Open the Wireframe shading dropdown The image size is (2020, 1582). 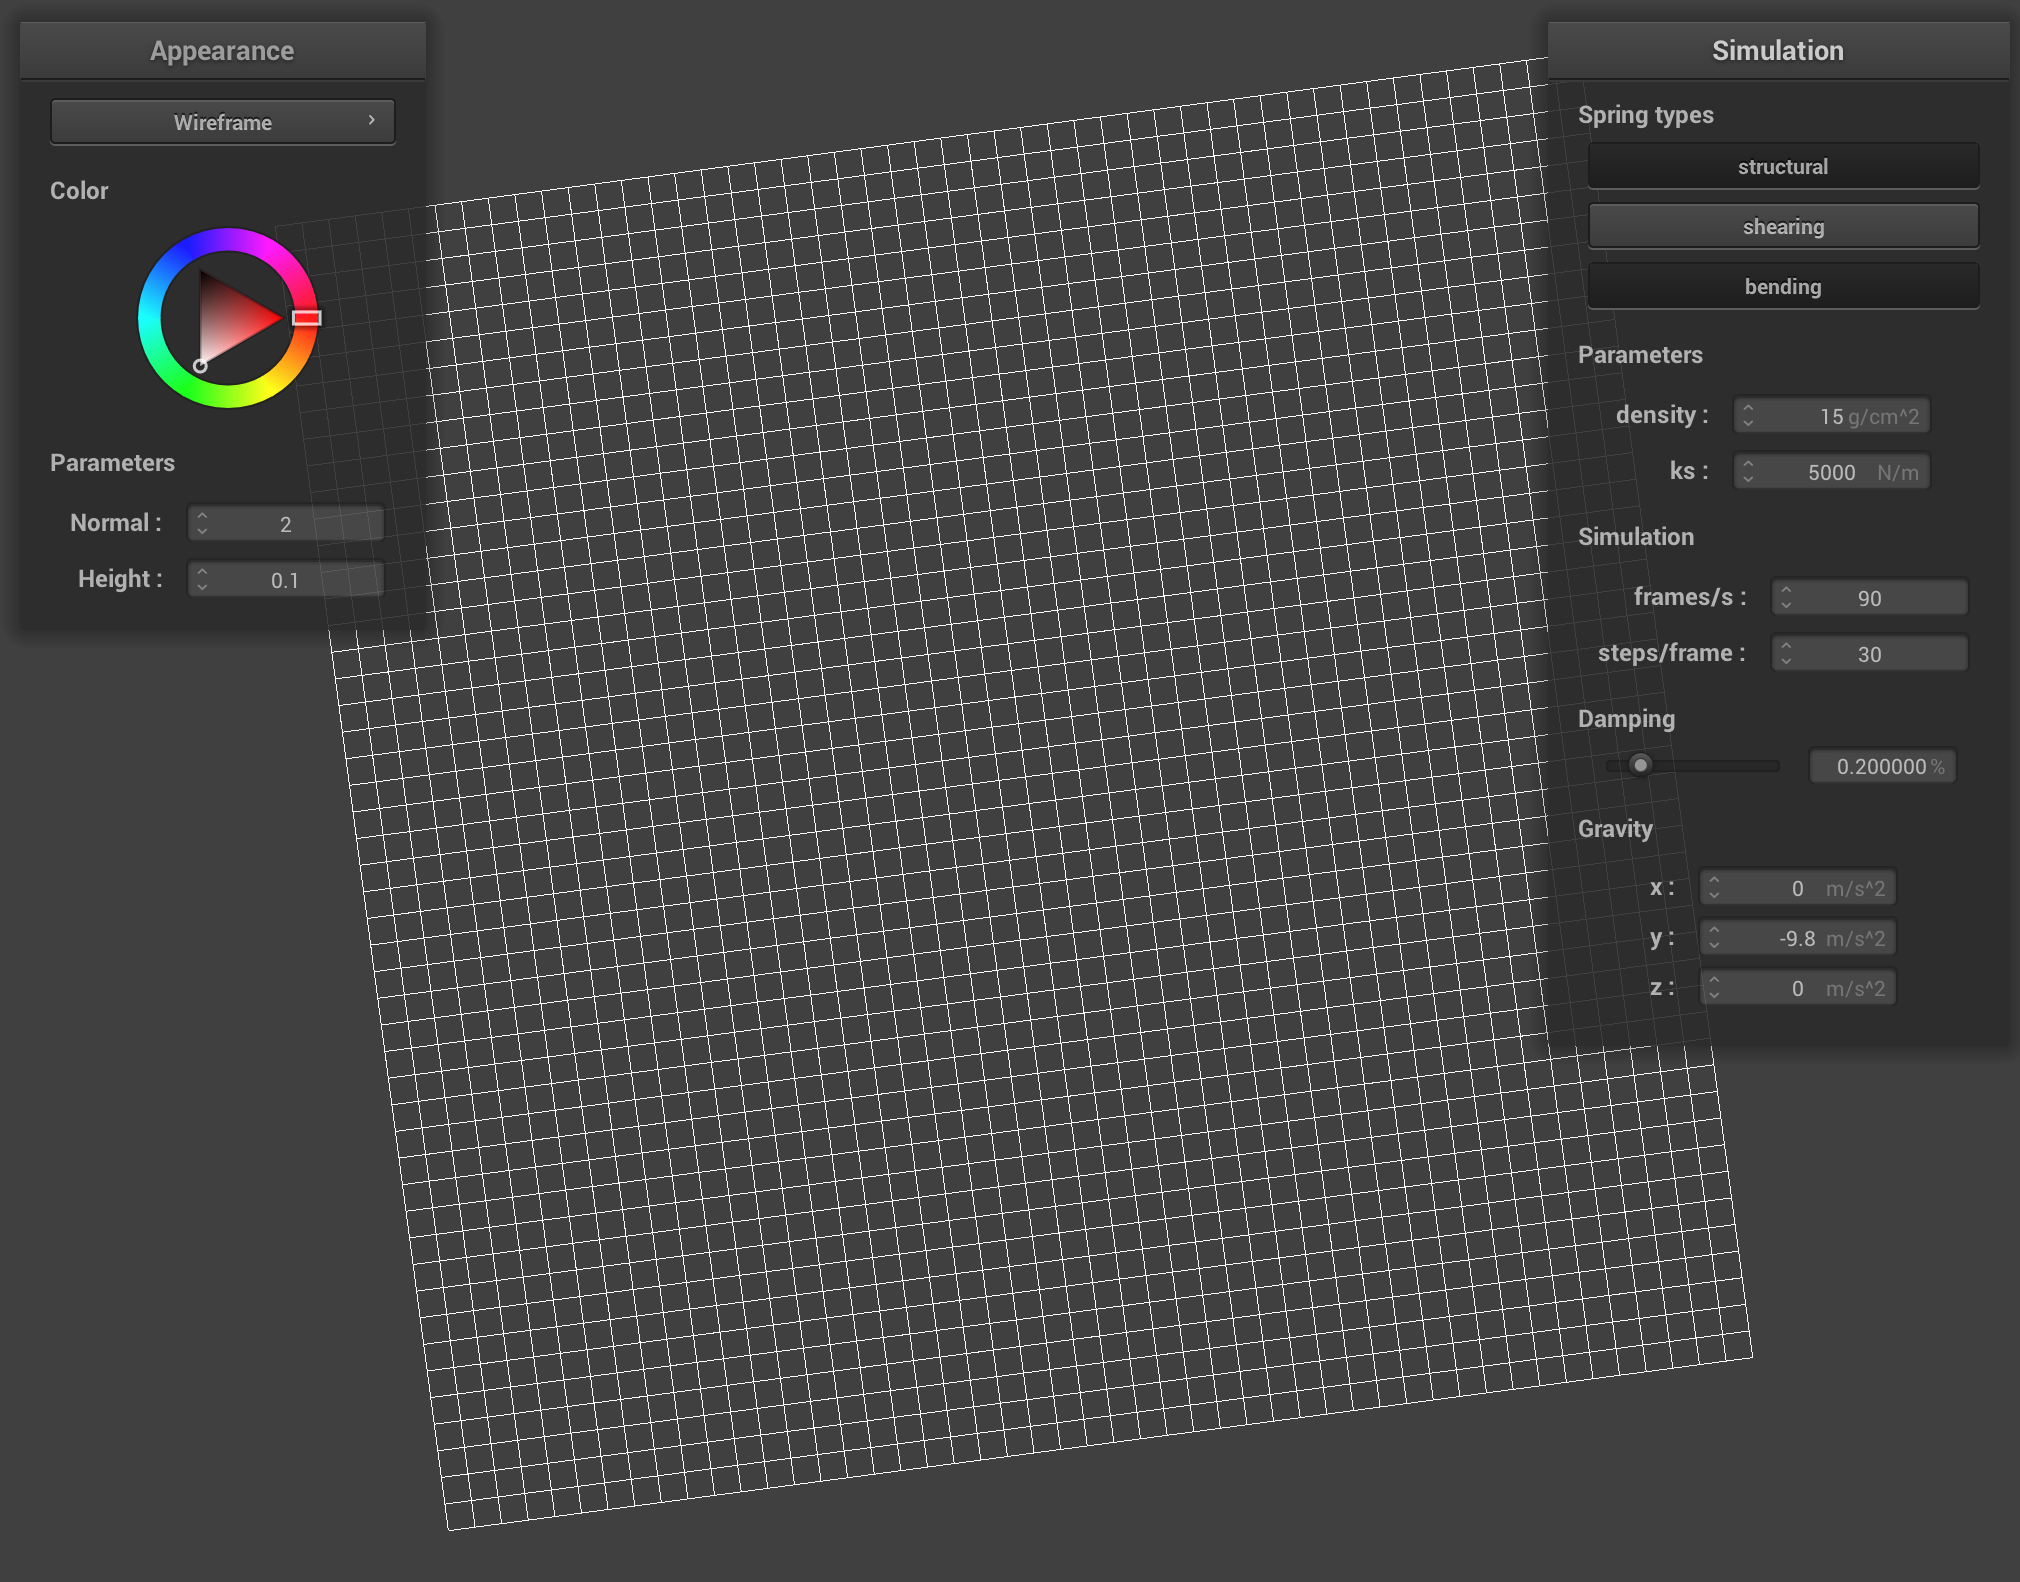click(x=223, y=122)
